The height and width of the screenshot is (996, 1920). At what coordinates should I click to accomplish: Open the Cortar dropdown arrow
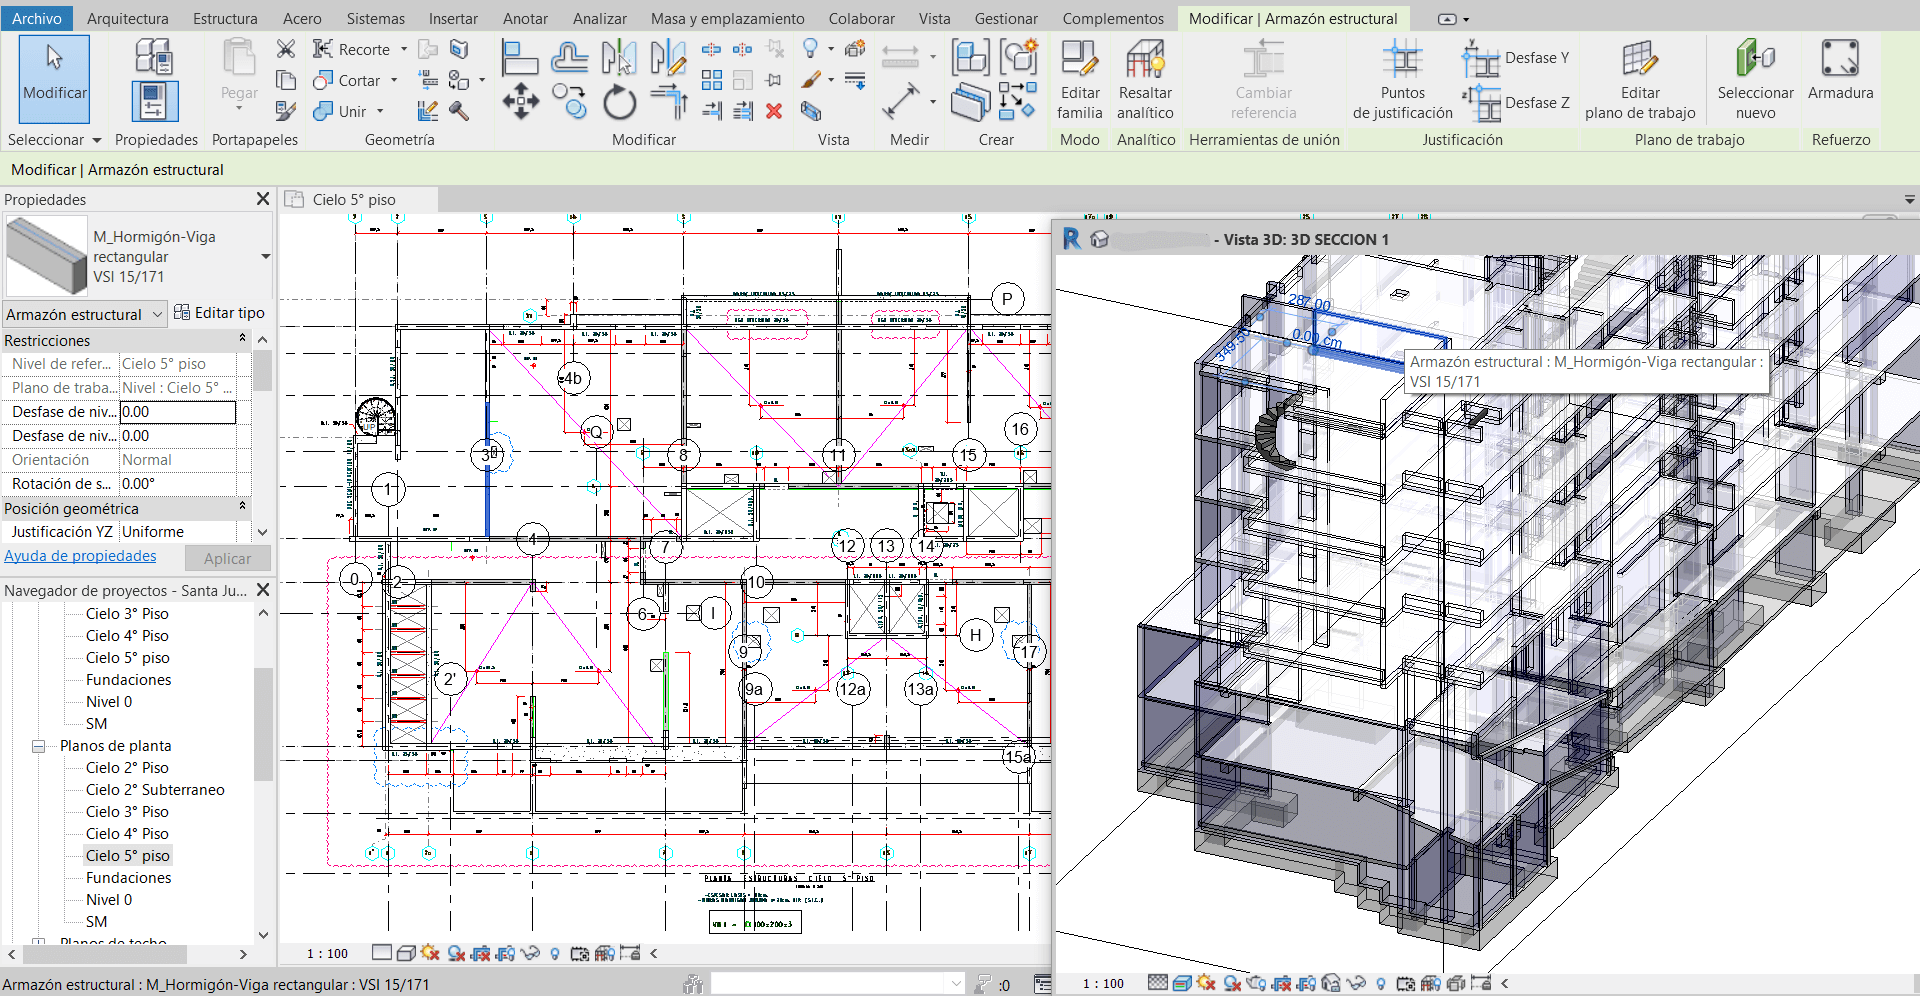tap(394, 80)
